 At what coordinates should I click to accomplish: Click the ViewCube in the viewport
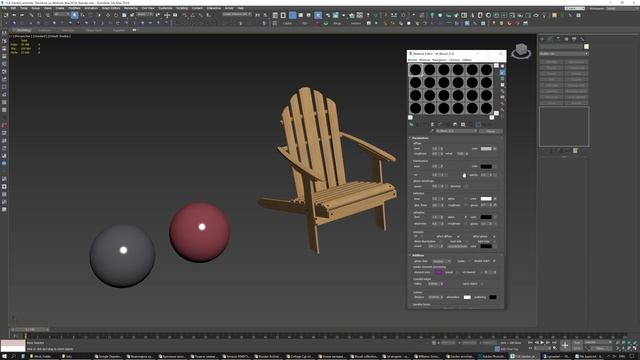click(521, 51)
